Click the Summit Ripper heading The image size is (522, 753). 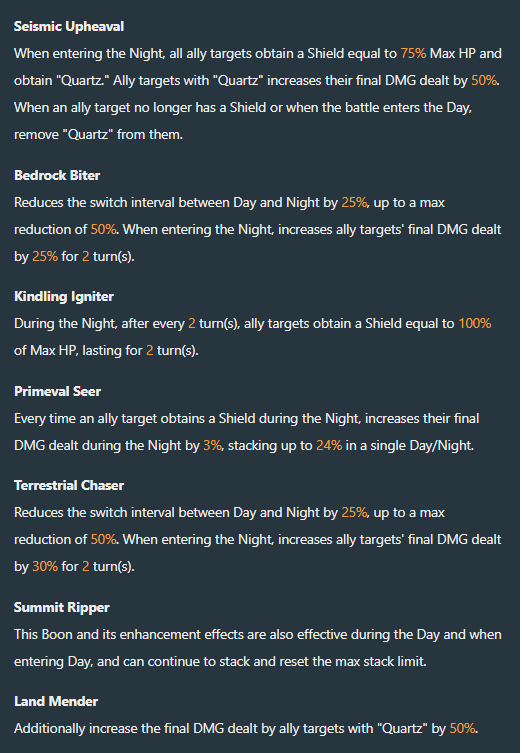coord(62,607)
